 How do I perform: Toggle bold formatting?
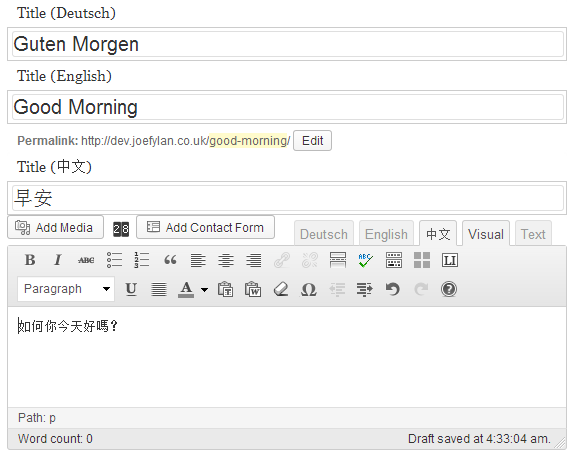point(30,260)
